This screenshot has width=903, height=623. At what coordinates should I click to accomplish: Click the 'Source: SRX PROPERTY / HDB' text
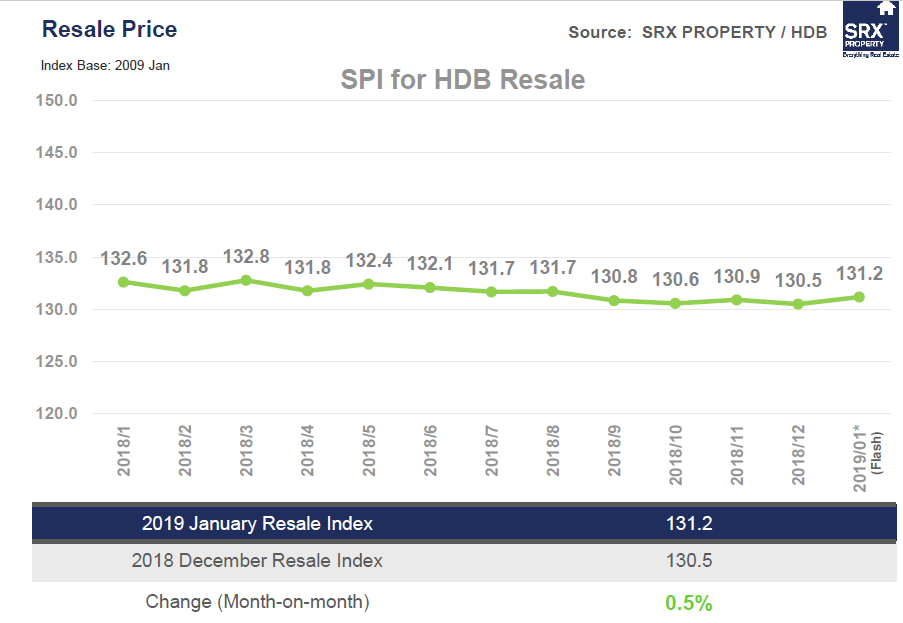[x=697, y=32]
